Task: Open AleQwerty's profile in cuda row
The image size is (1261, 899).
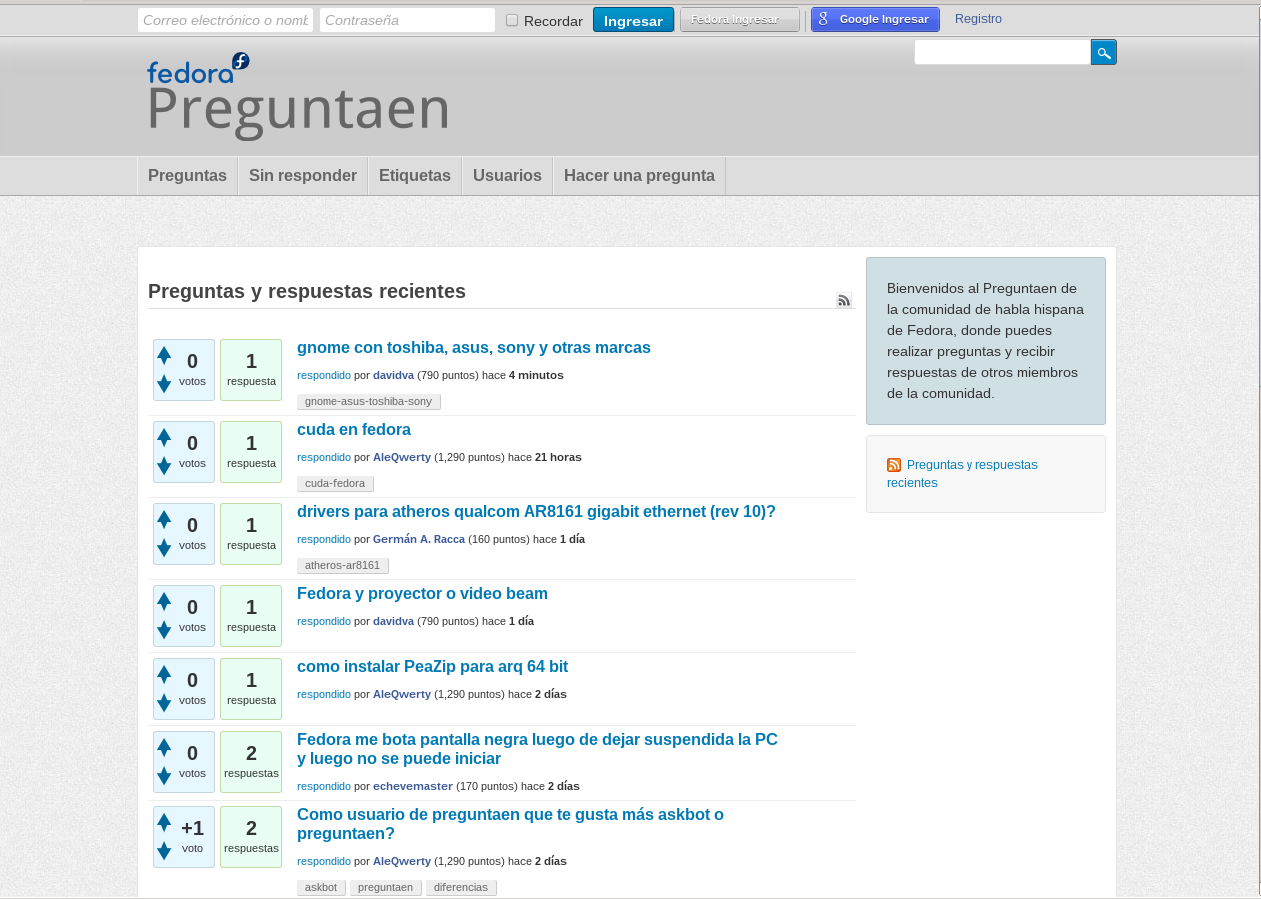Action: click(402, 457)
